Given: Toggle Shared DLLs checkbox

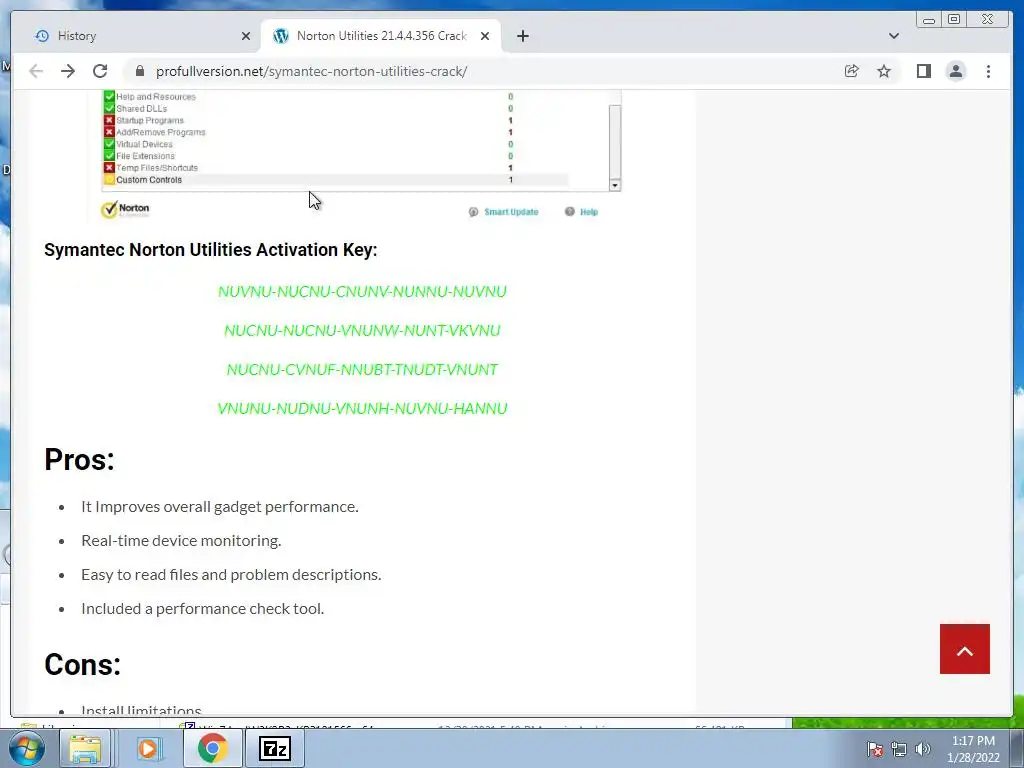Looking at the screenshot, I should pos(109,108).
